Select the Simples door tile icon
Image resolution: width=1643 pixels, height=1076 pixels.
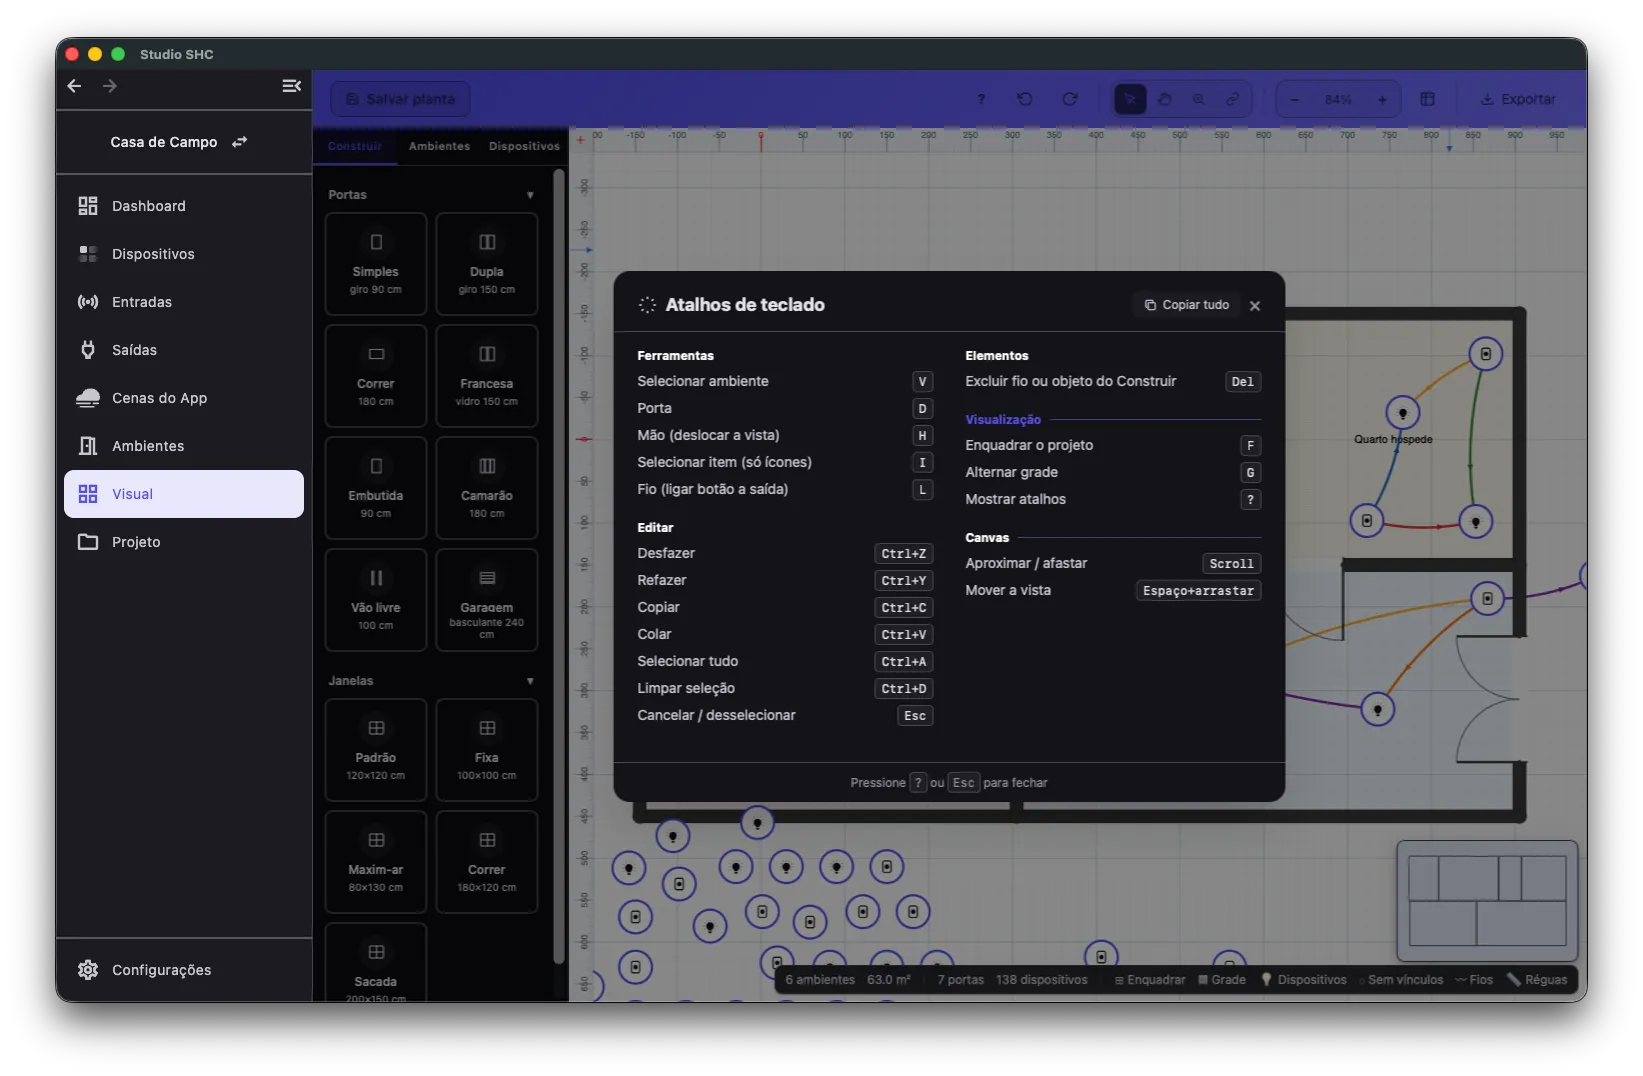pos(376,242)
